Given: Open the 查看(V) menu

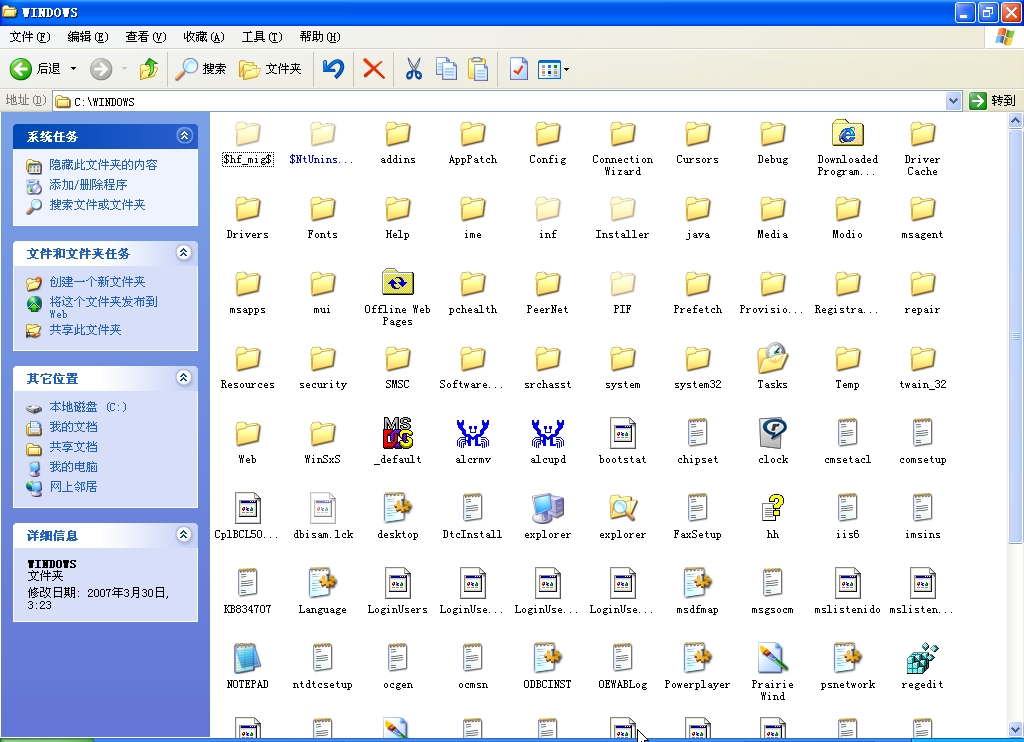Looking at the screenshot, I should pyautogui.click(x=145, y=37).
